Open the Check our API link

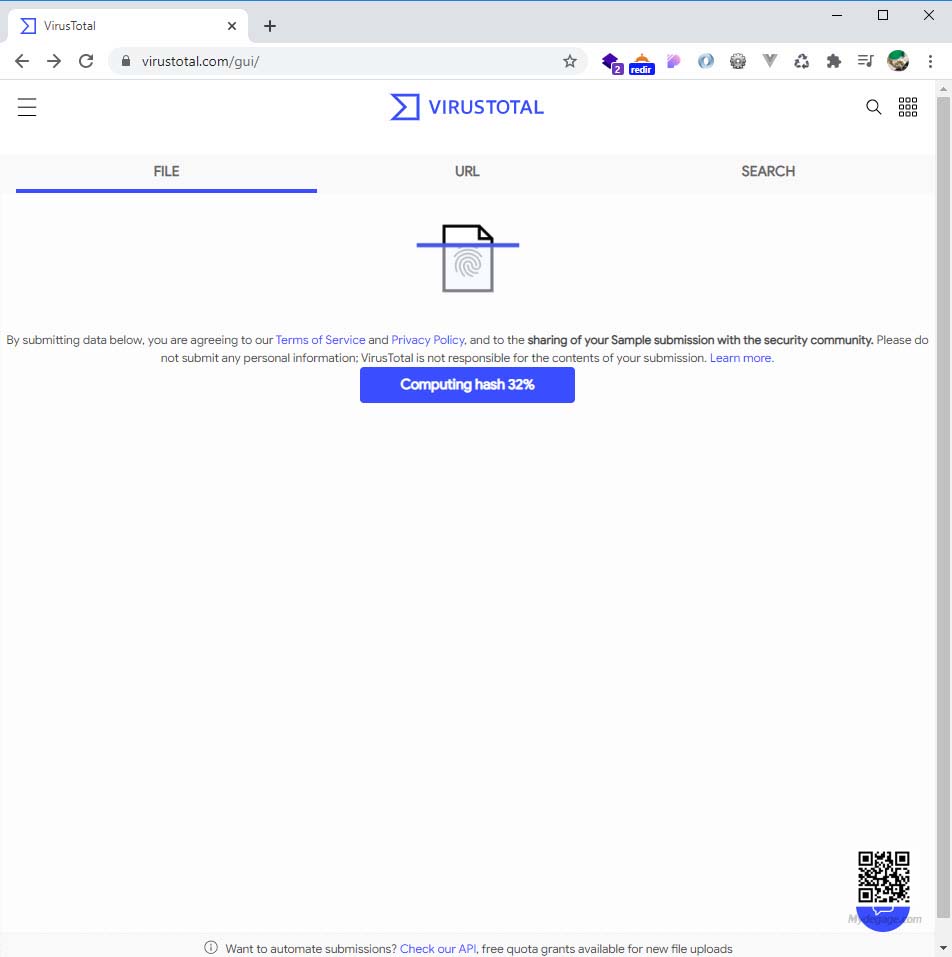(x=438, y=948)
